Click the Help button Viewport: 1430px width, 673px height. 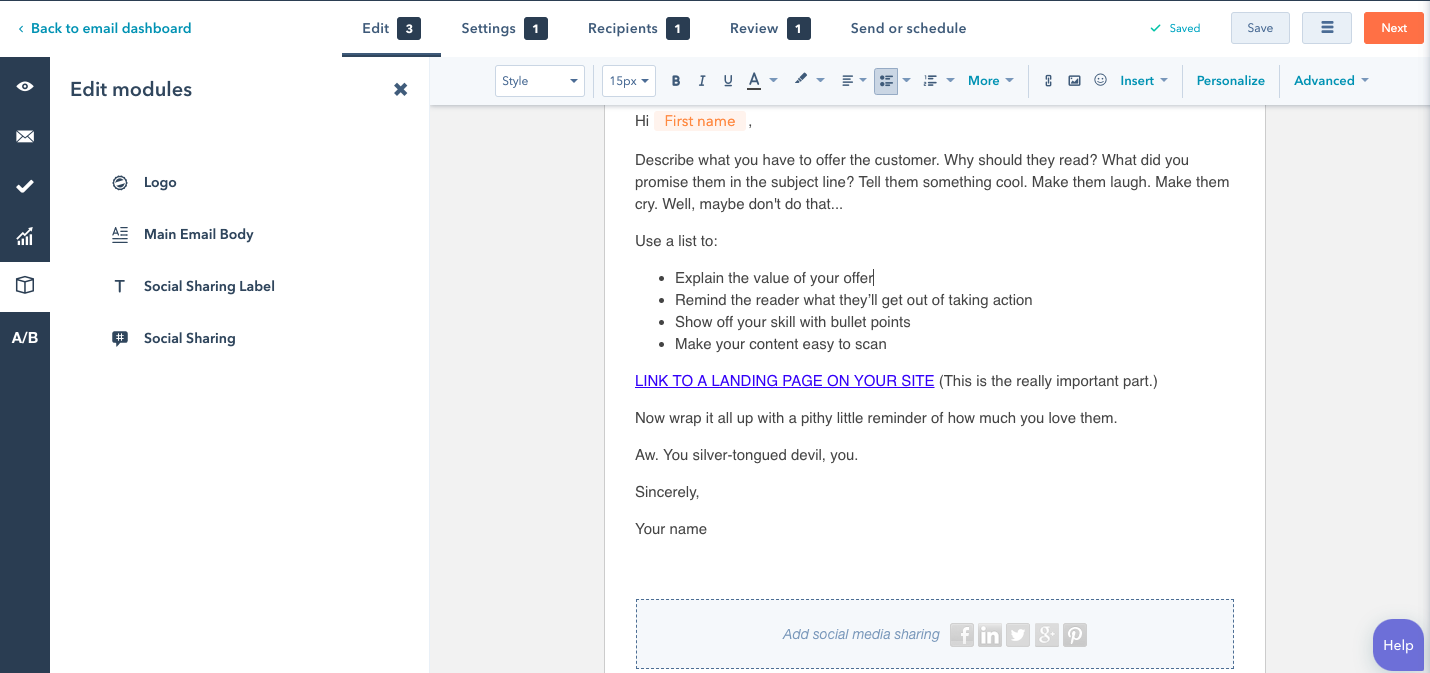tap(1398, 645)
